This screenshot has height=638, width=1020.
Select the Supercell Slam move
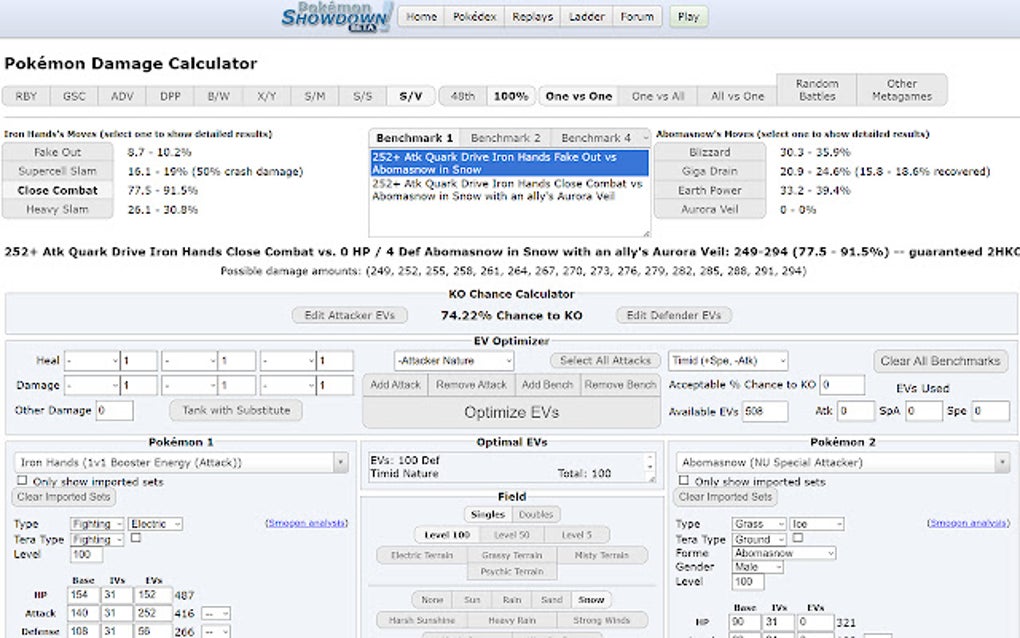(57, 171)
